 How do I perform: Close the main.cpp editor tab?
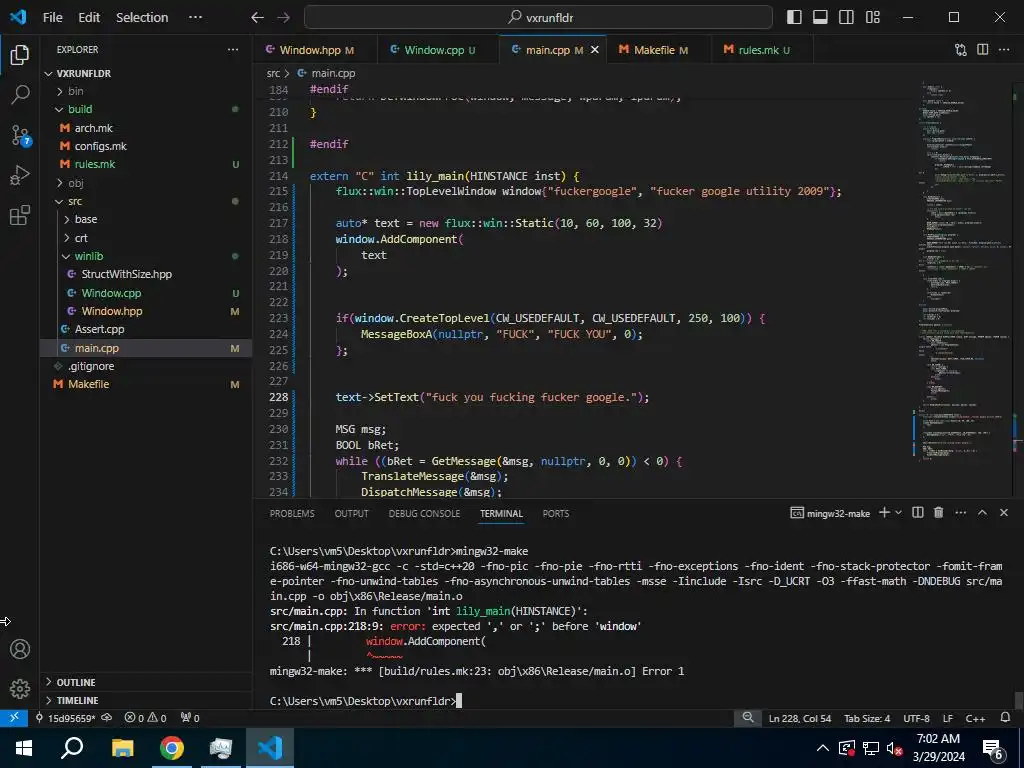pyautogui.click(x=595, y=50)
